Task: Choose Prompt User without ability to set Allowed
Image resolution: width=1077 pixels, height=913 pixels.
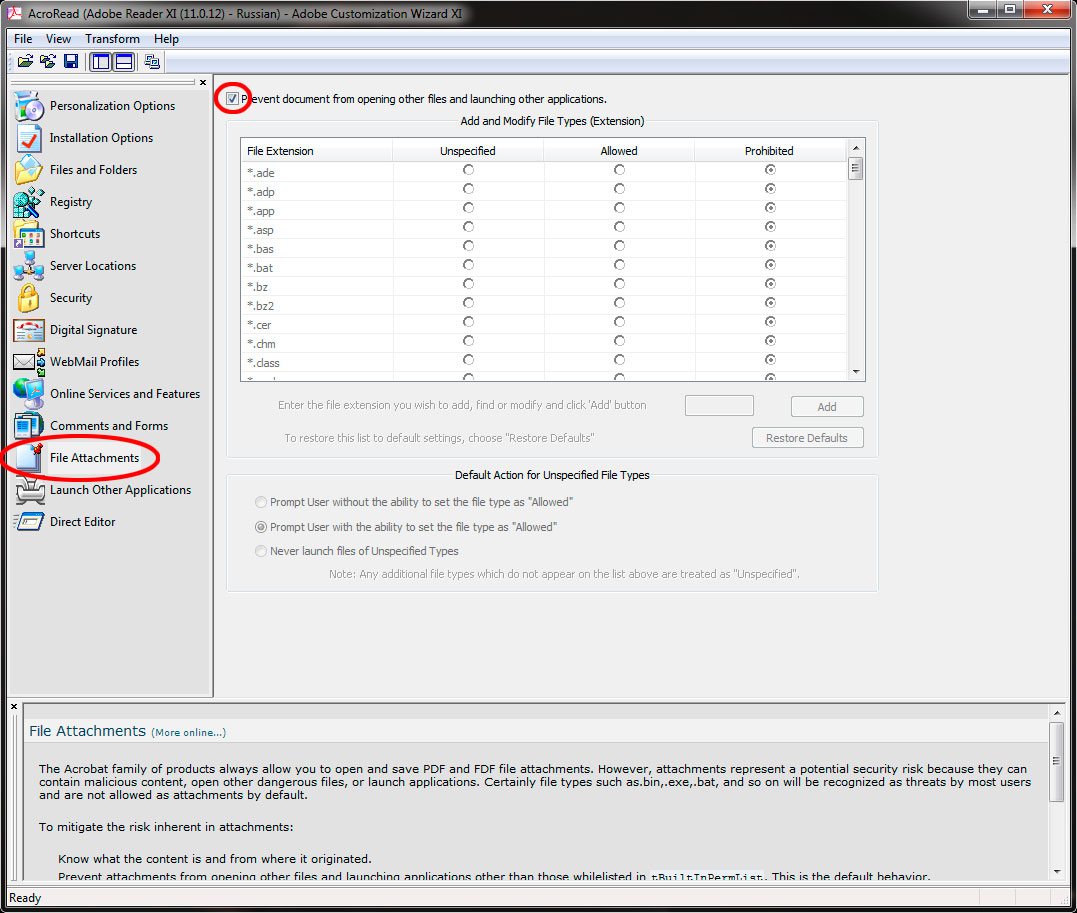Action: [260, 502]
